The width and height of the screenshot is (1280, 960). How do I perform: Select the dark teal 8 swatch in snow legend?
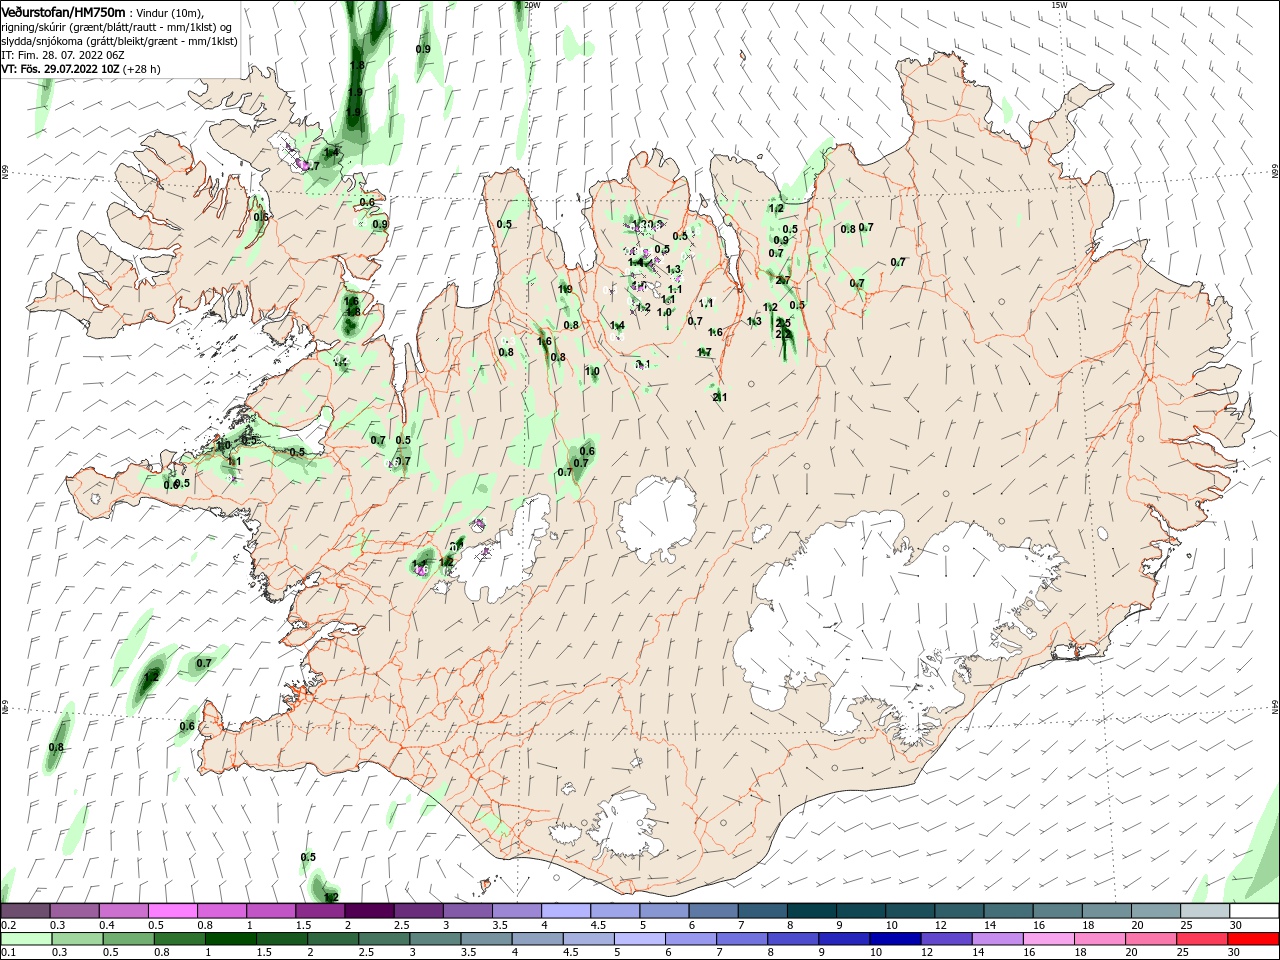click(811, 911)
